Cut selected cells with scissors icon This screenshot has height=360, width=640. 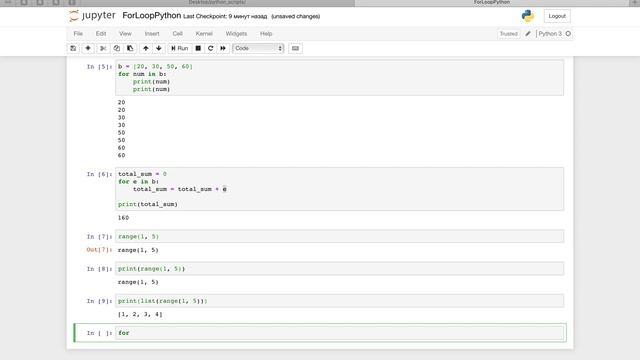pos(103,48)
